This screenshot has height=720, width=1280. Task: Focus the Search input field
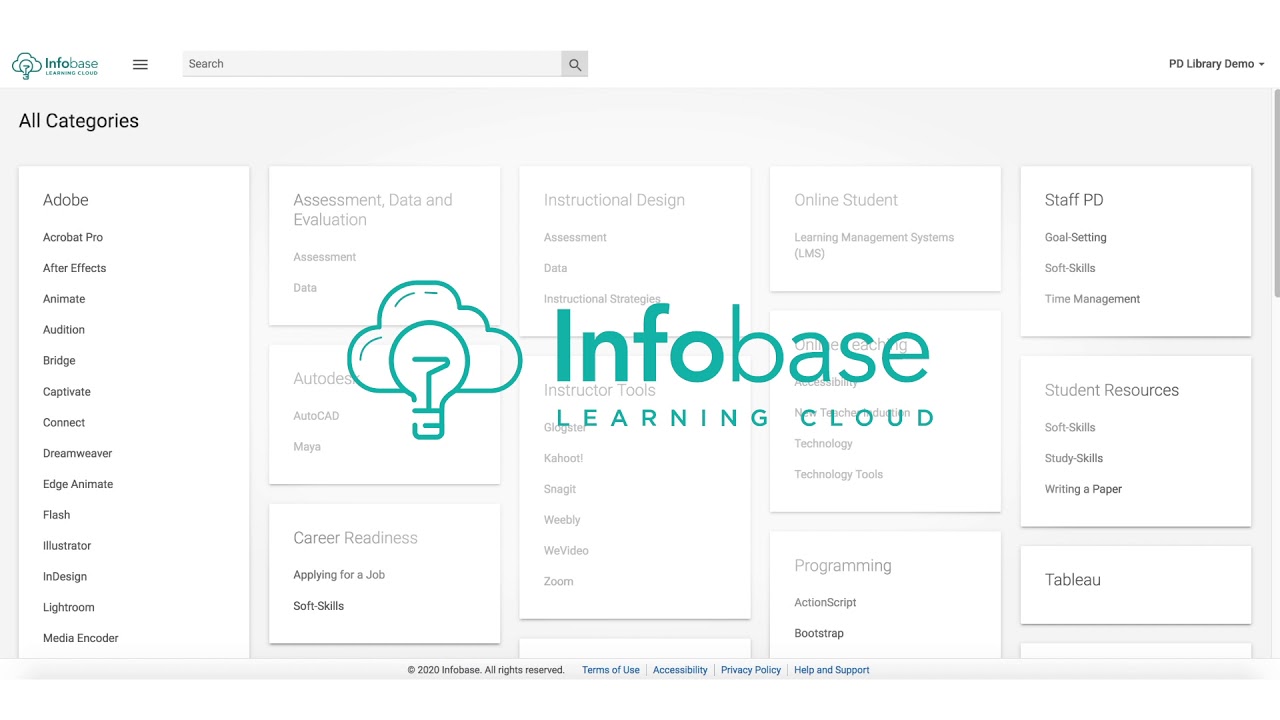tap(372, 64)
